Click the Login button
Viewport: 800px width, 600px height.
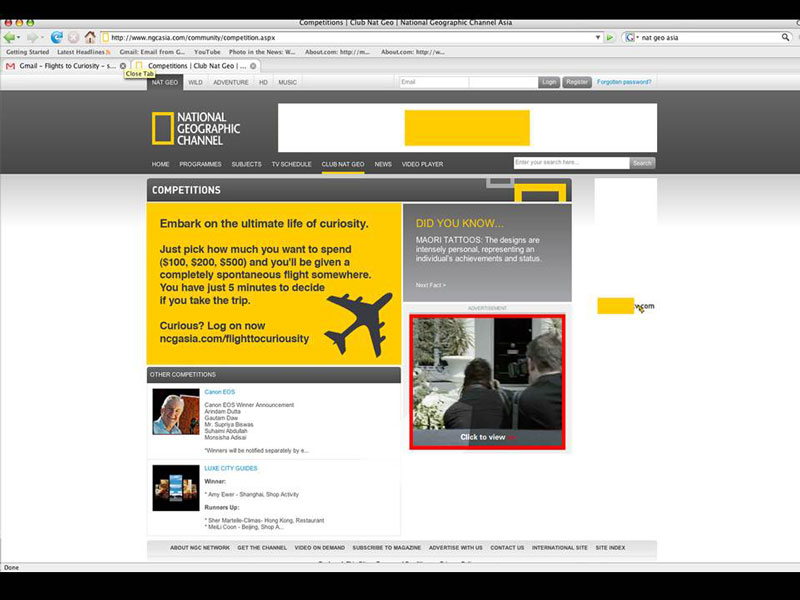549,82
